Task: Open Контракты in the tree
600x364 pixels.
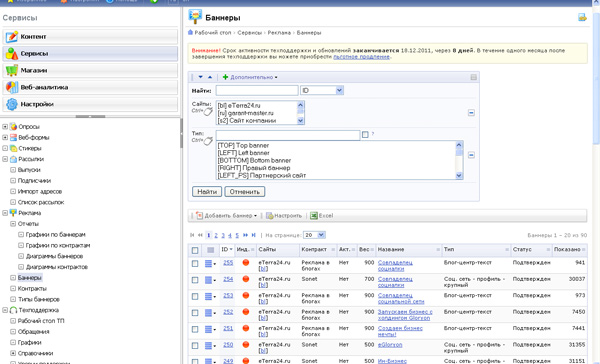Action: coord(32,288)
